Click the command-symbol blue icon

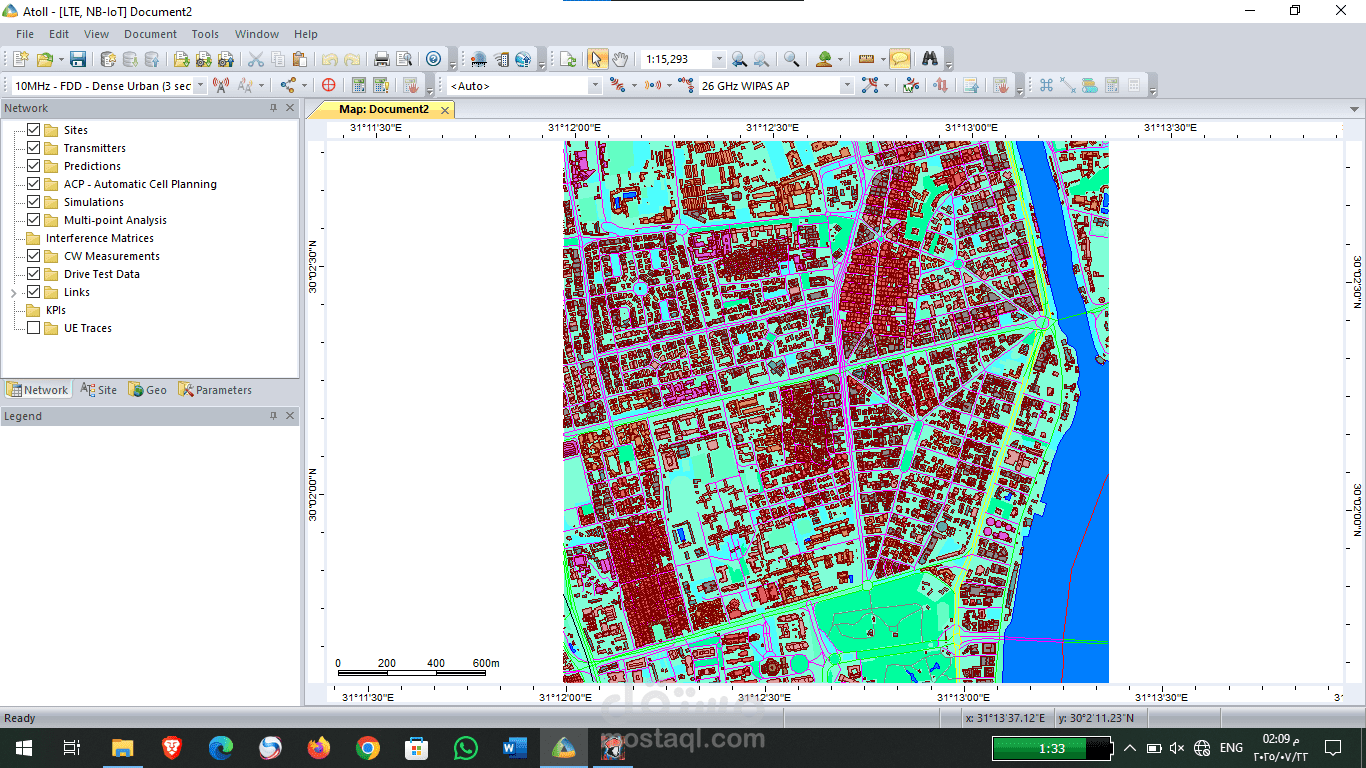(1046, 86)
